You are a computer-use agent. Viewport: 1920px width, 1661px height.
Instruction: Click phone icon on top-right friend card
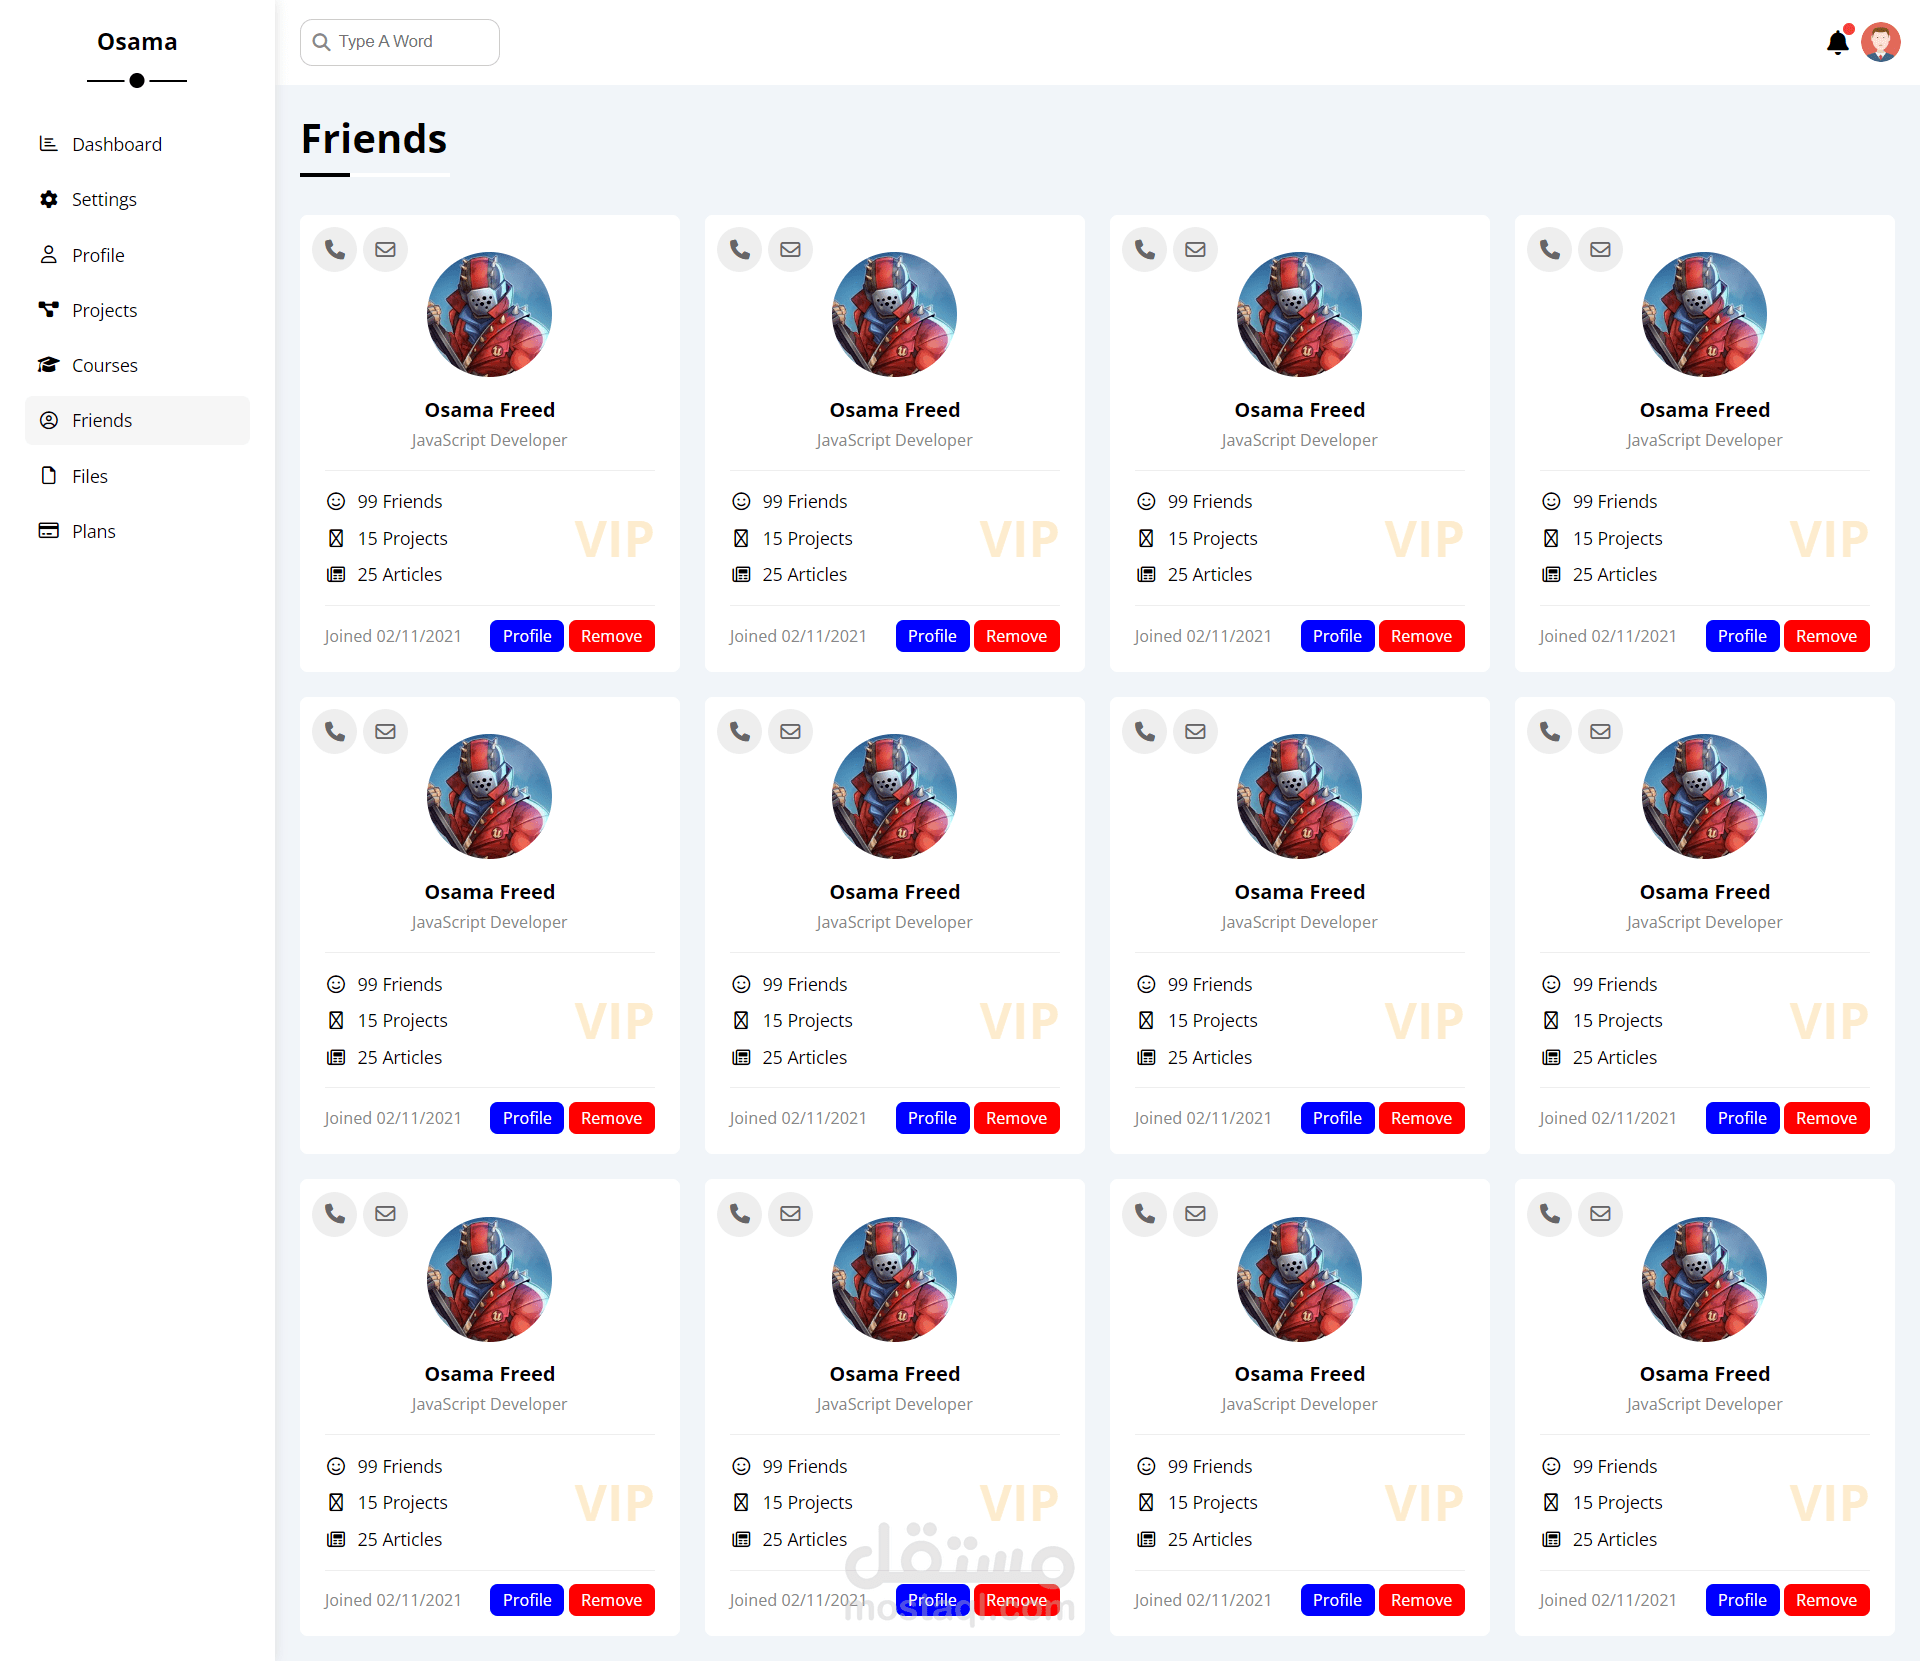click(1550, 249)
